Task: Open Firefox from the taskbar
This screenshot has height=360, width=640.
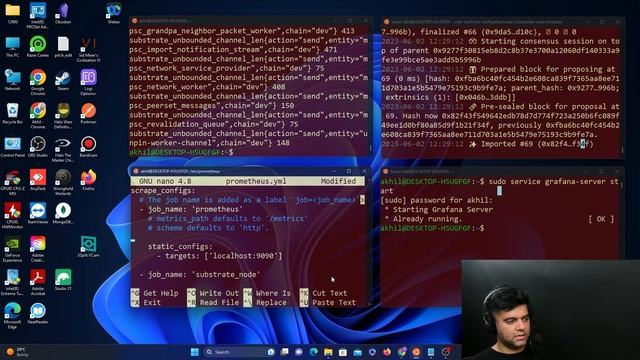Action: pyautogui.click(x=387, y=352)
